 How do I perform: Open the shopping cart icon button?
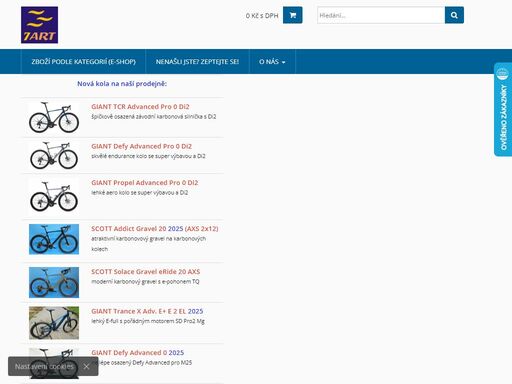(x=293, y=15)
